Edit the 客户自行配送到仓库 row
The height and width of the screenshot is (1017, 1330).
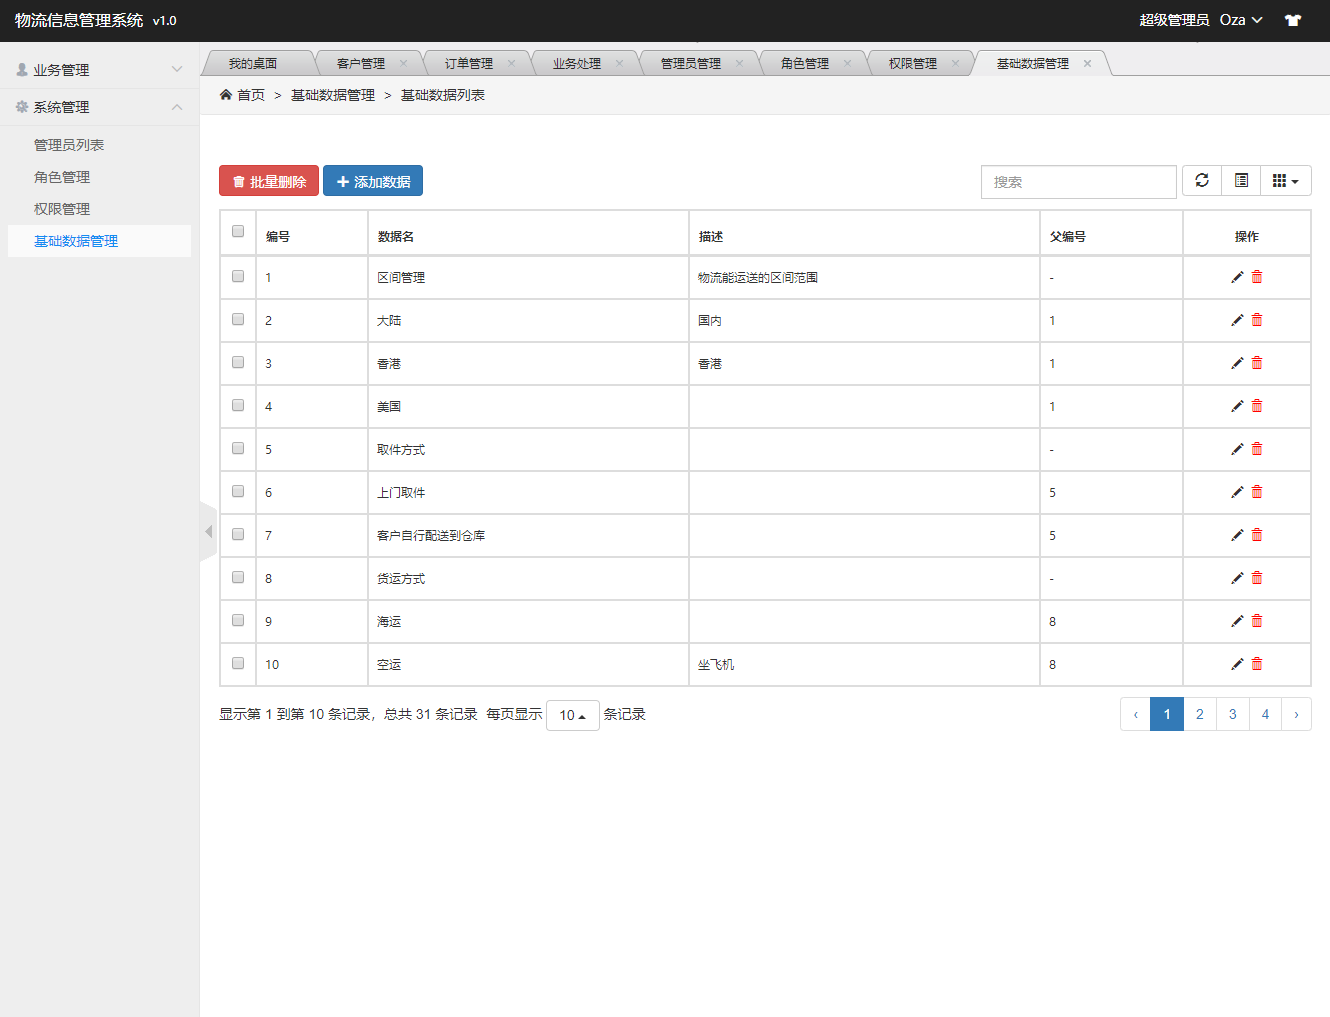[x=1237, y=535]
